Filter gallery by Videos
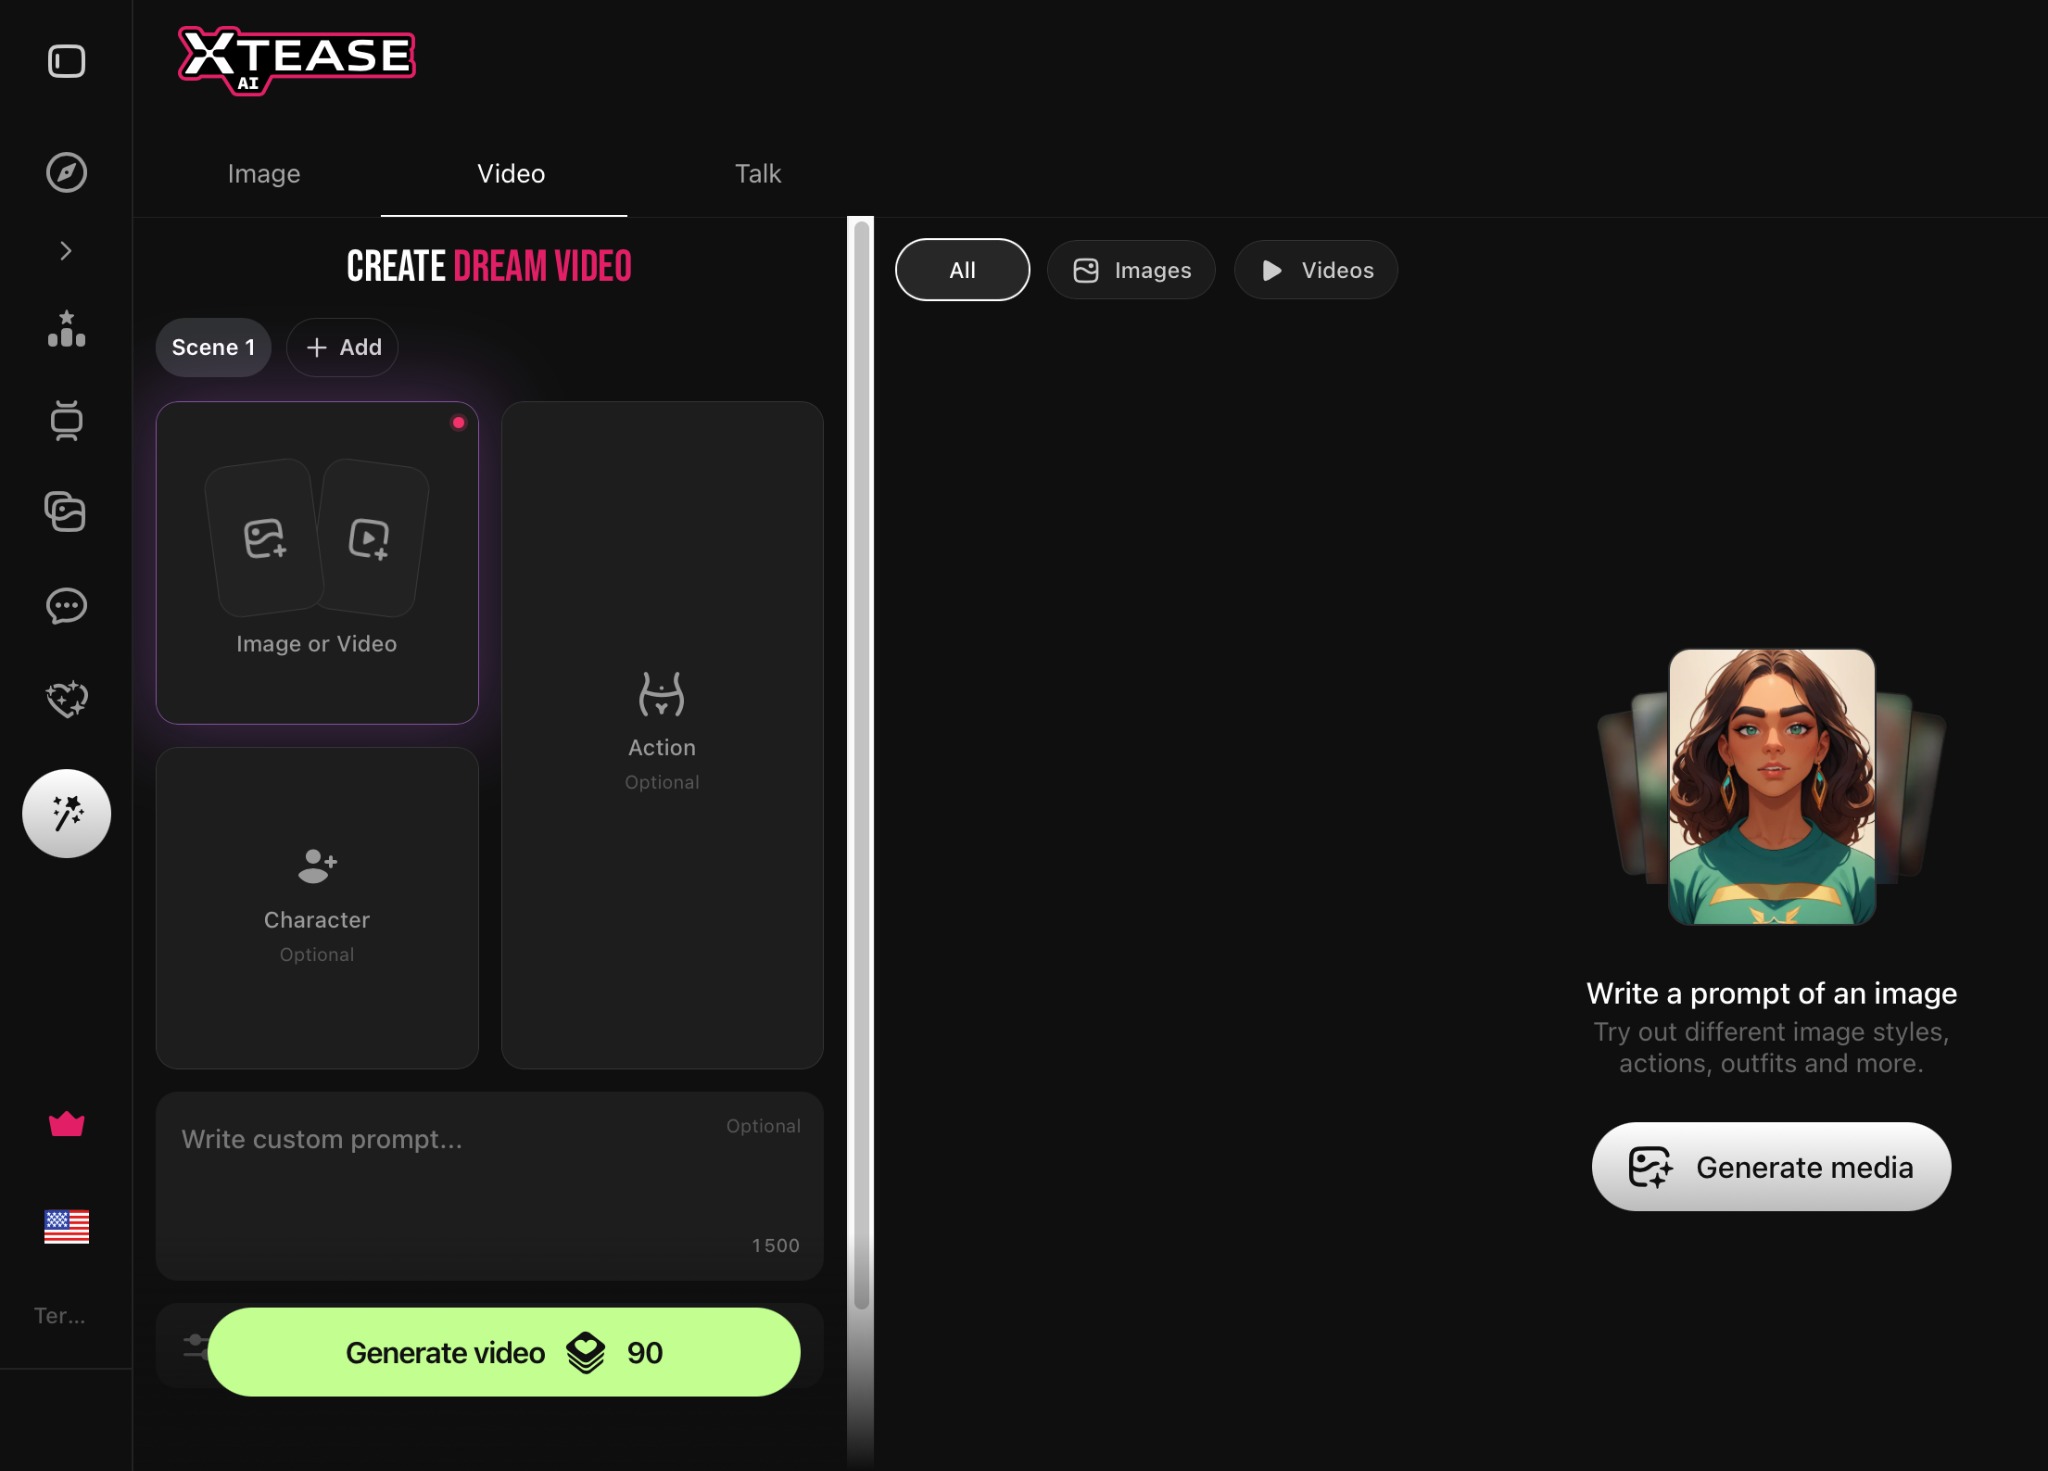Viewport: 2048px width, 1471px height. (x=1316, y=270)
